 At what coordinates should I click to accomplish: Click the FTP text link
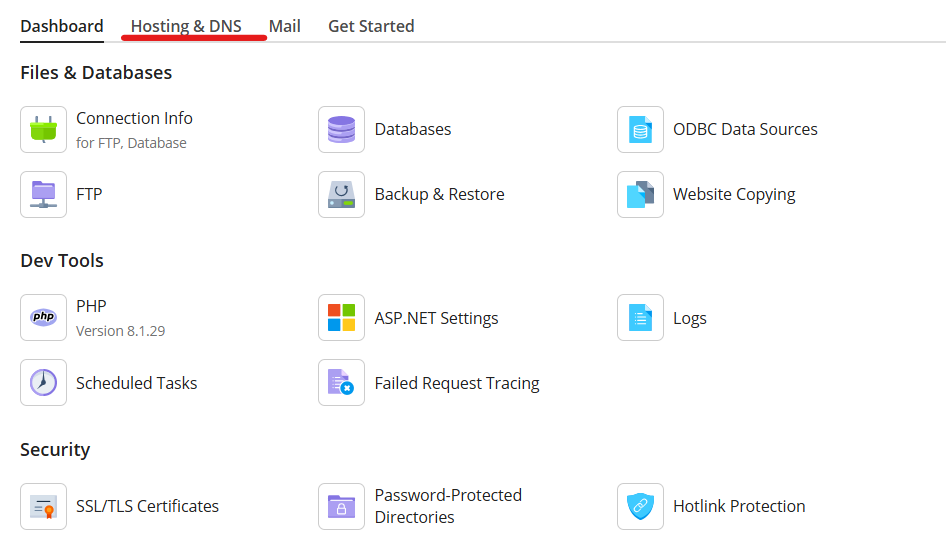[89, 195]
